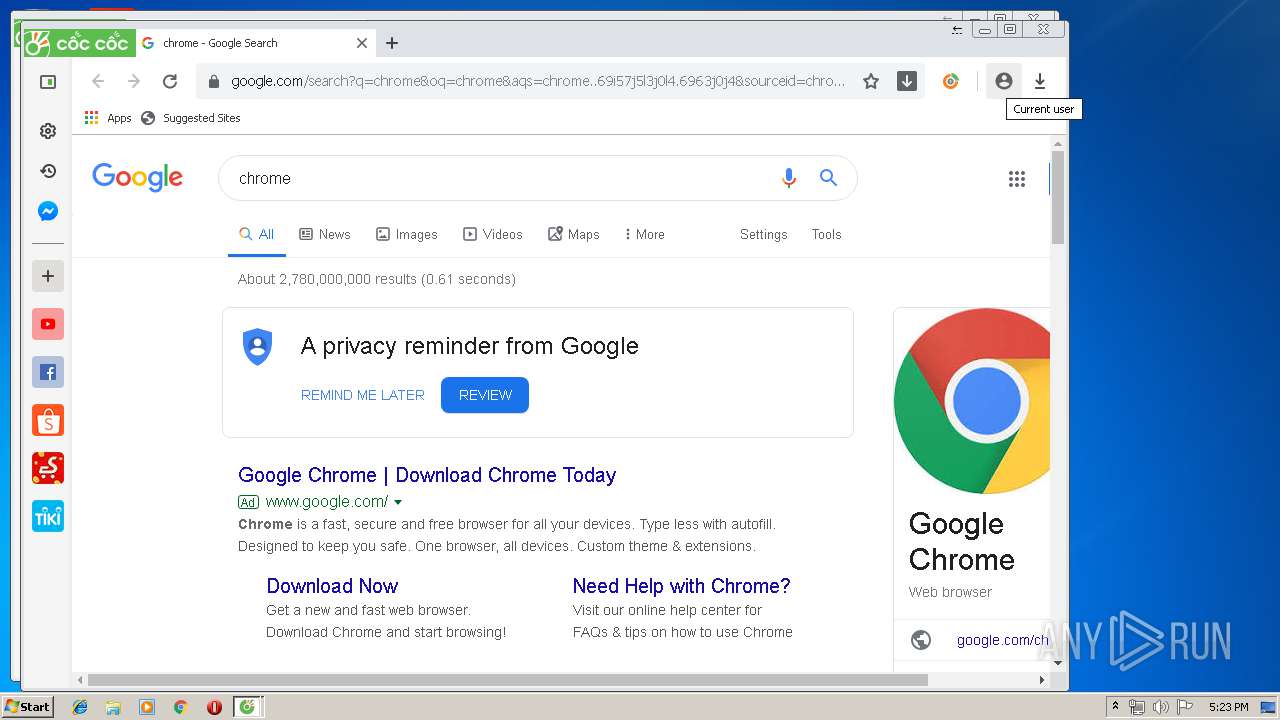1280x720 pixels.
Task: Open Need Help with Chrome? sitelink
Action: (682, 586)
